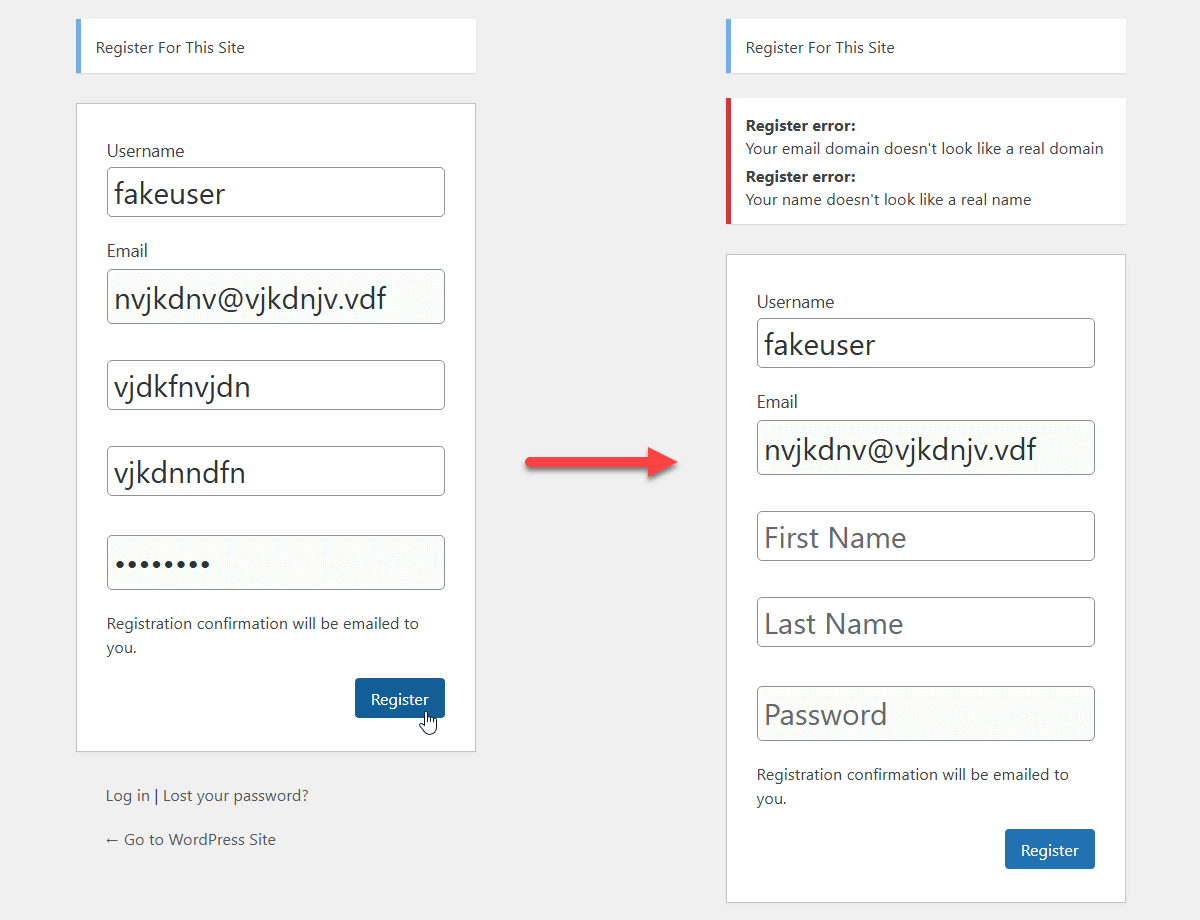1200x920 pixels.
Task: Select the Email field in the form with errors
Action: click(x=925, y=448)
